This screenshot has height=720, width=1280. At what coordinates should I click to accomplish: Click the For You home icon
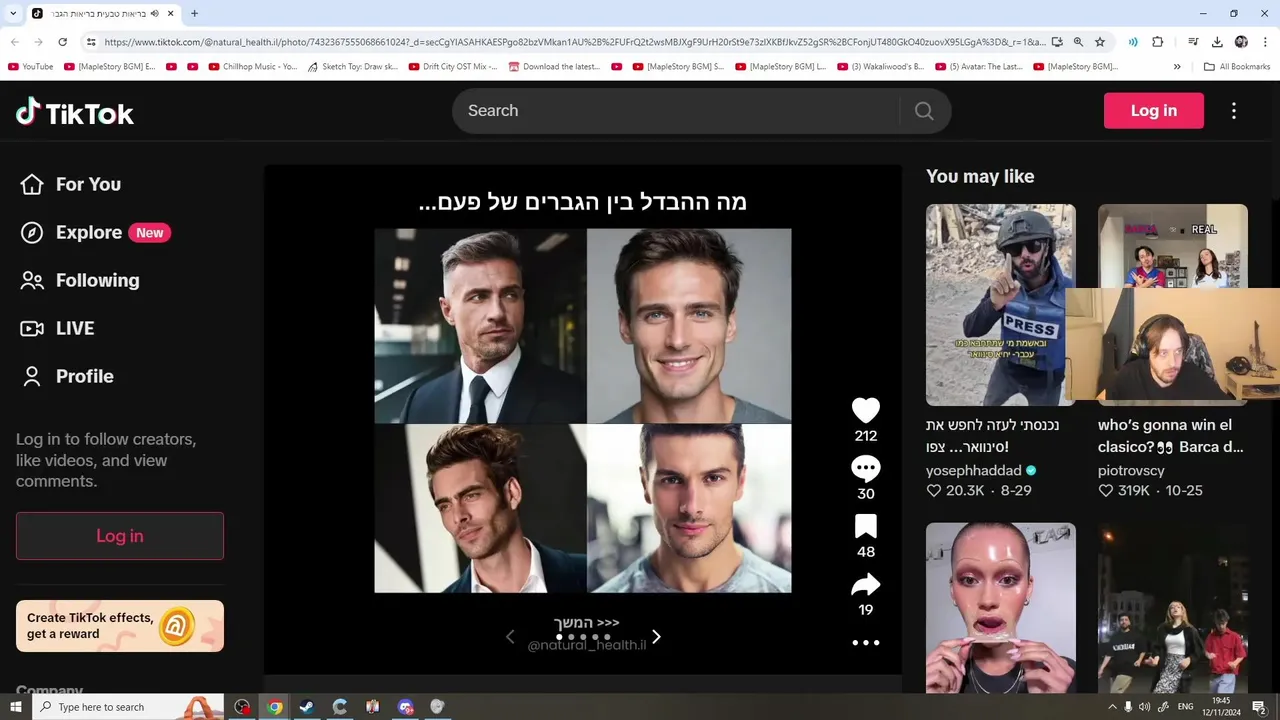tap(32, 184)
